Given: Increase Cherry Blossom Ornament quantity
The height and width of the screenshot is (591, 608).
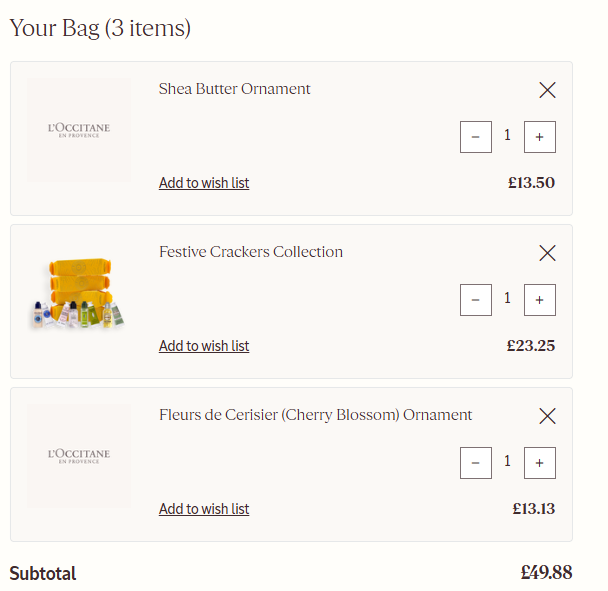Looking at the screenshot, I should click(x=539, y=463).
